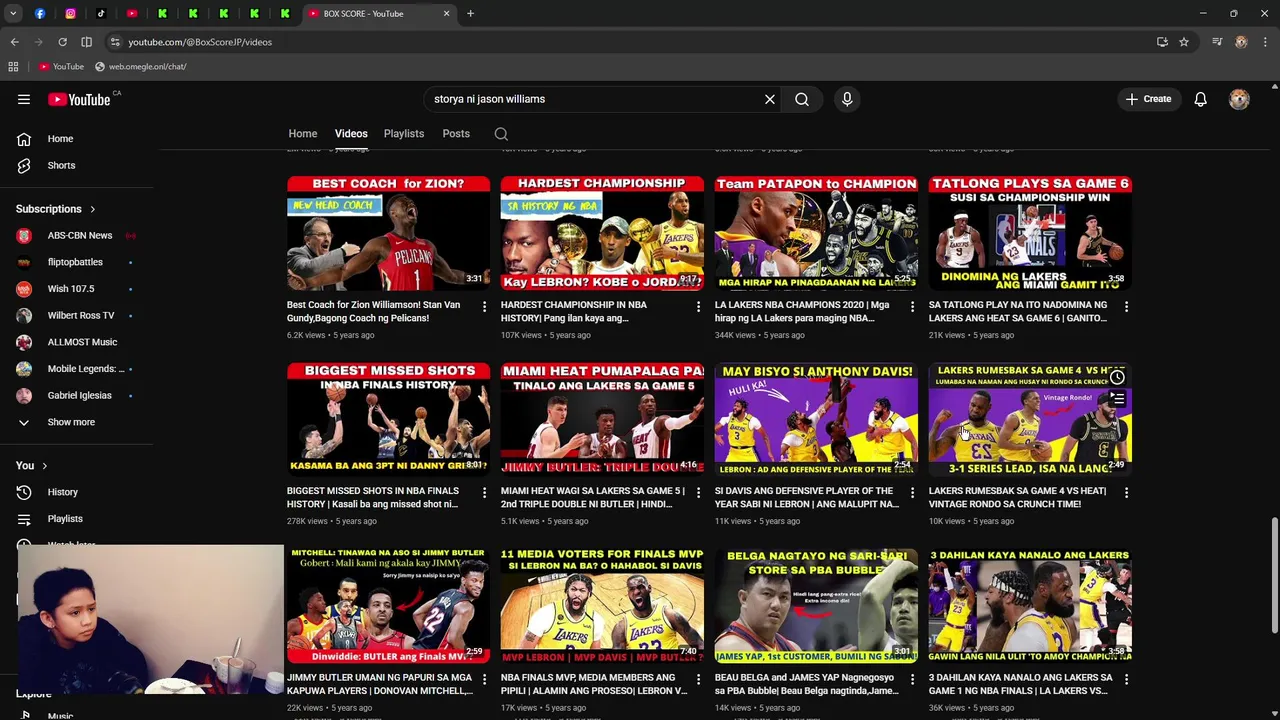
Task: Open options for SI DAVIS ANG DEFENSIVE video
Action: (912, 492)
